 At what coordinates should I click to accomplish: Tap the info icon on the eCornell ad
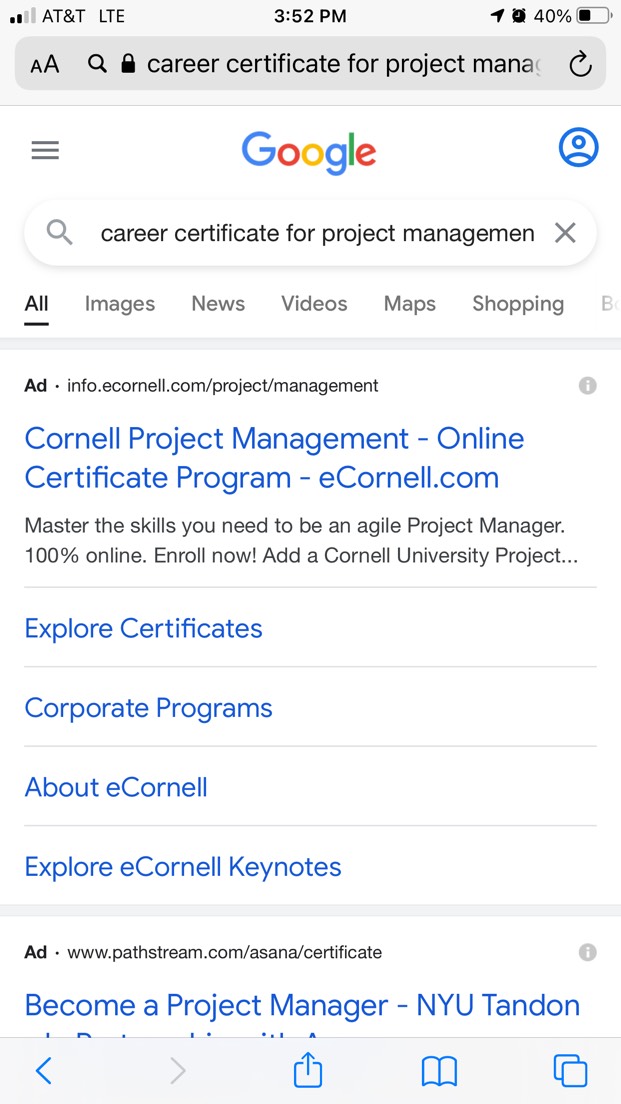588,385
